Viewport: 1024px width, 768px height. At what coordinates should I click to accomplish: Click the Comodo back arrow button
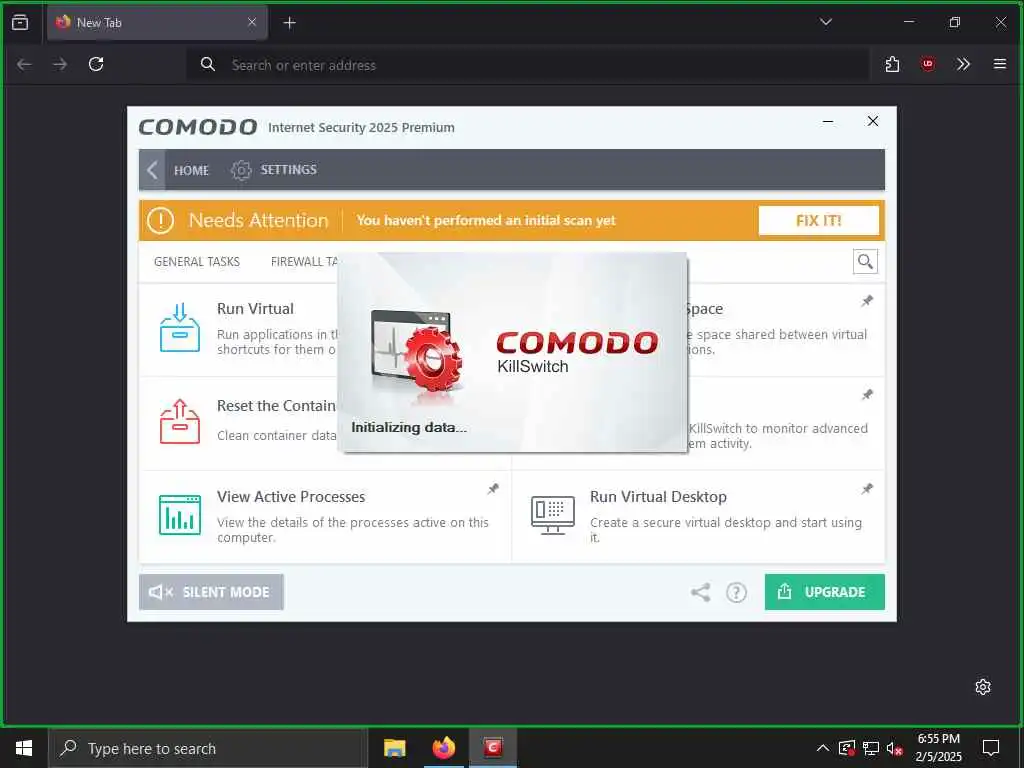point(152,170)
